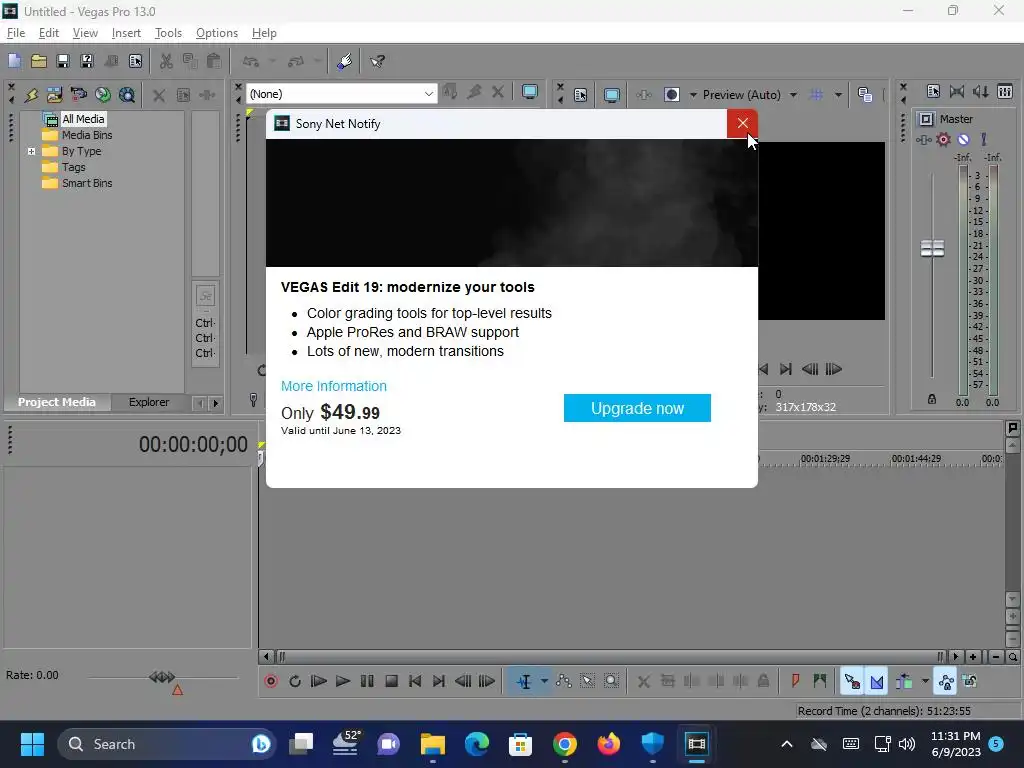1024x768 pixels.
Task: Click the playback Rate slider triangle
Action: pos(177,690)
